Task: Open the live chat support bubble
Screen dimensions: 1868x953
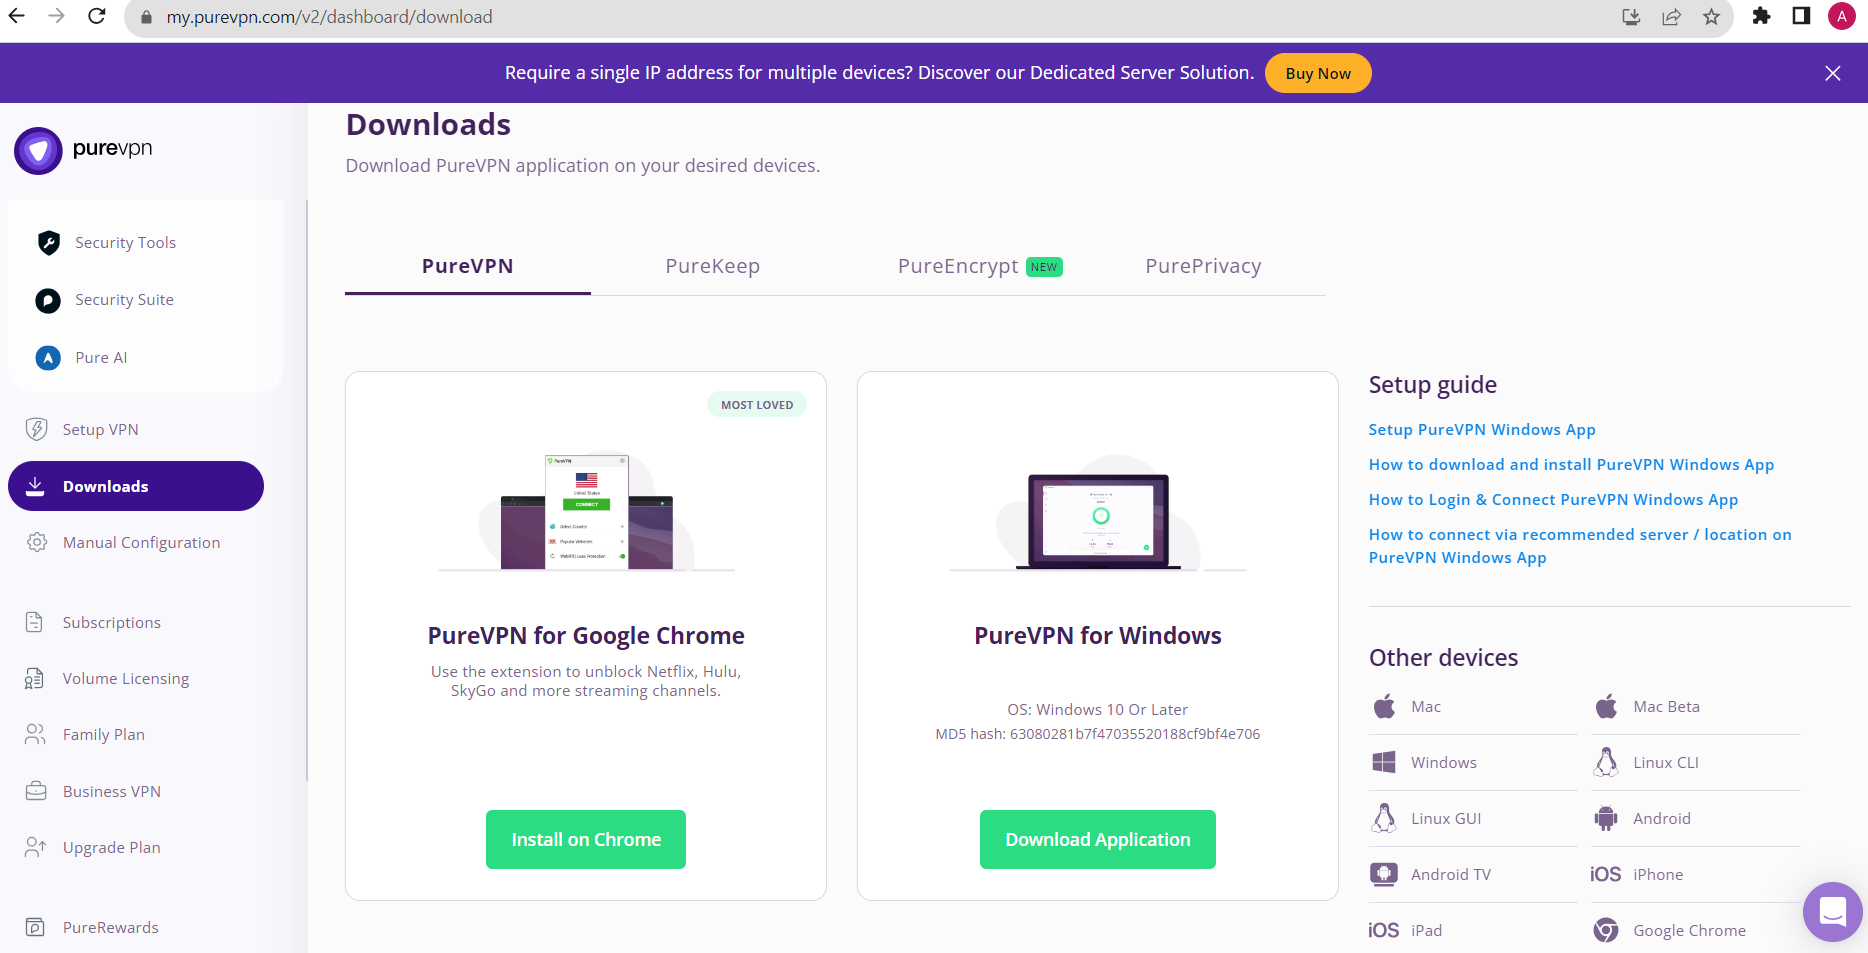Action: 1832,911
